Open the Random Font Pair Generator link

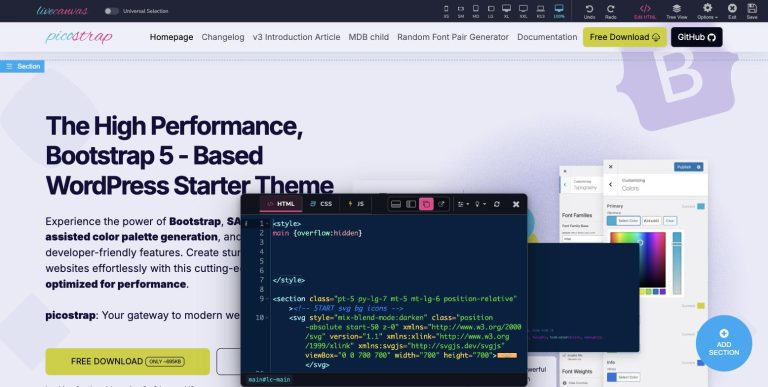pos(453,37)
